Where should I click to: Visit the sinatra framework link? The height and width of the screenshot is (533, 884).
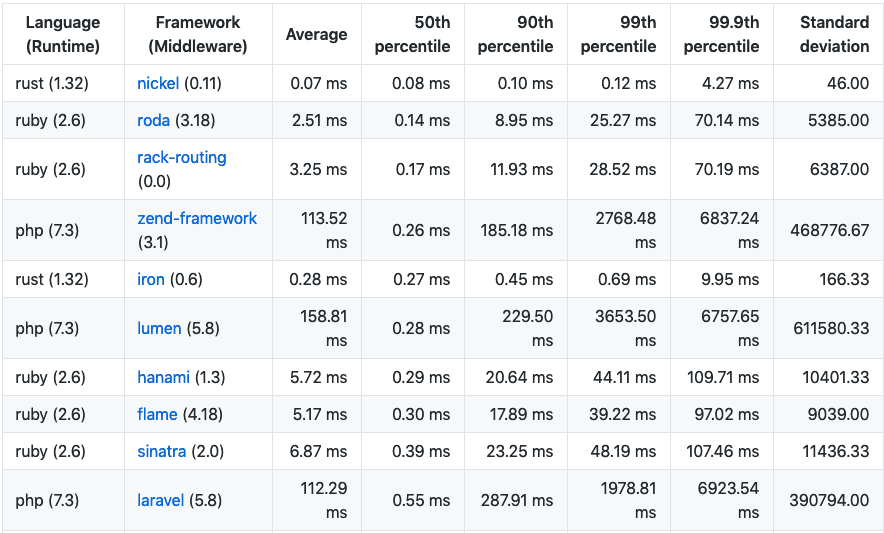(x=161, y=451)
